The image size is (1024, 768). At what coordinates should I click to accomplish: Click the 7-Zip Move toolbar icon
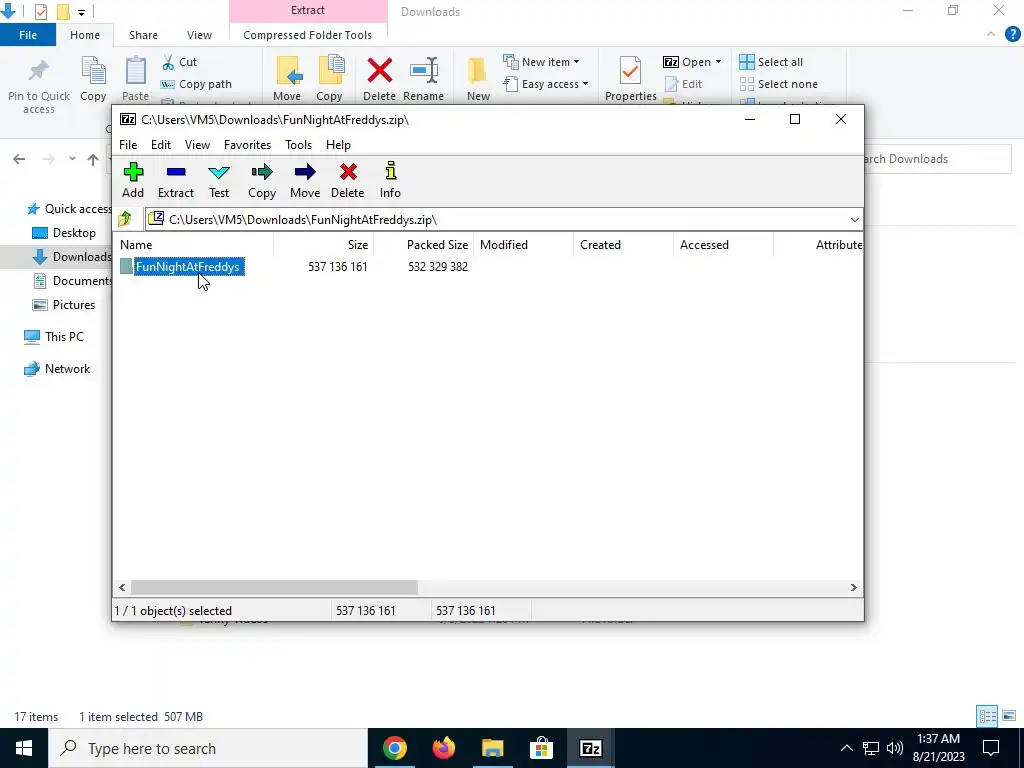coord(305,180)
